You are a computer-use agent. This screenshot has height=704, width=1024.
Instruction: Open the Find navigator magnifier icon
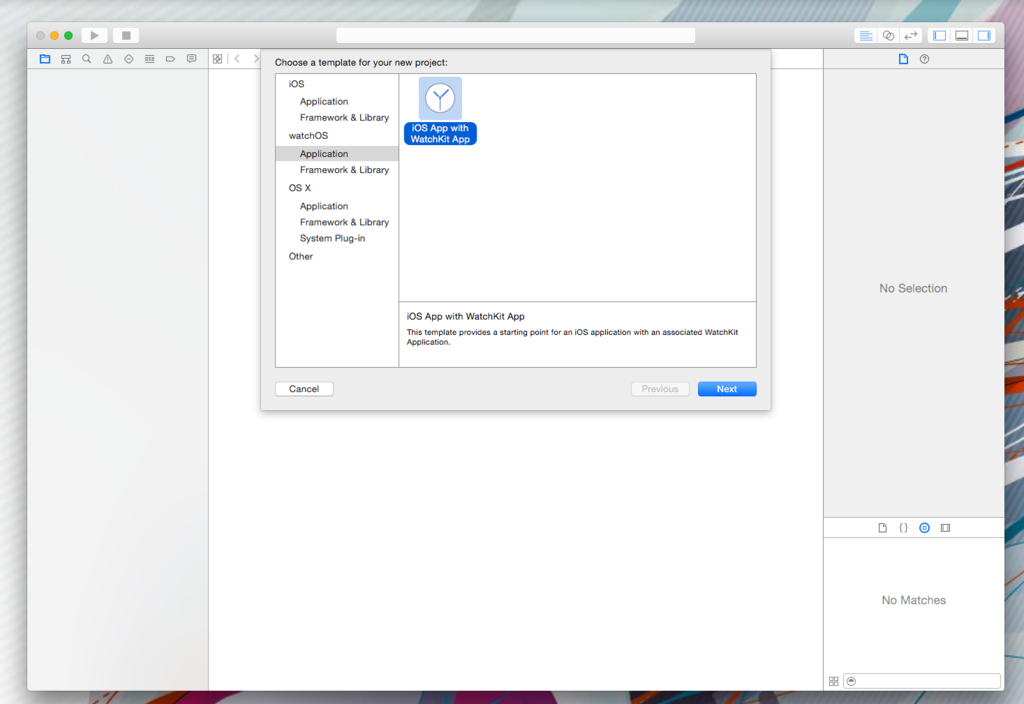pyautogui.click(x=87, y=59)
